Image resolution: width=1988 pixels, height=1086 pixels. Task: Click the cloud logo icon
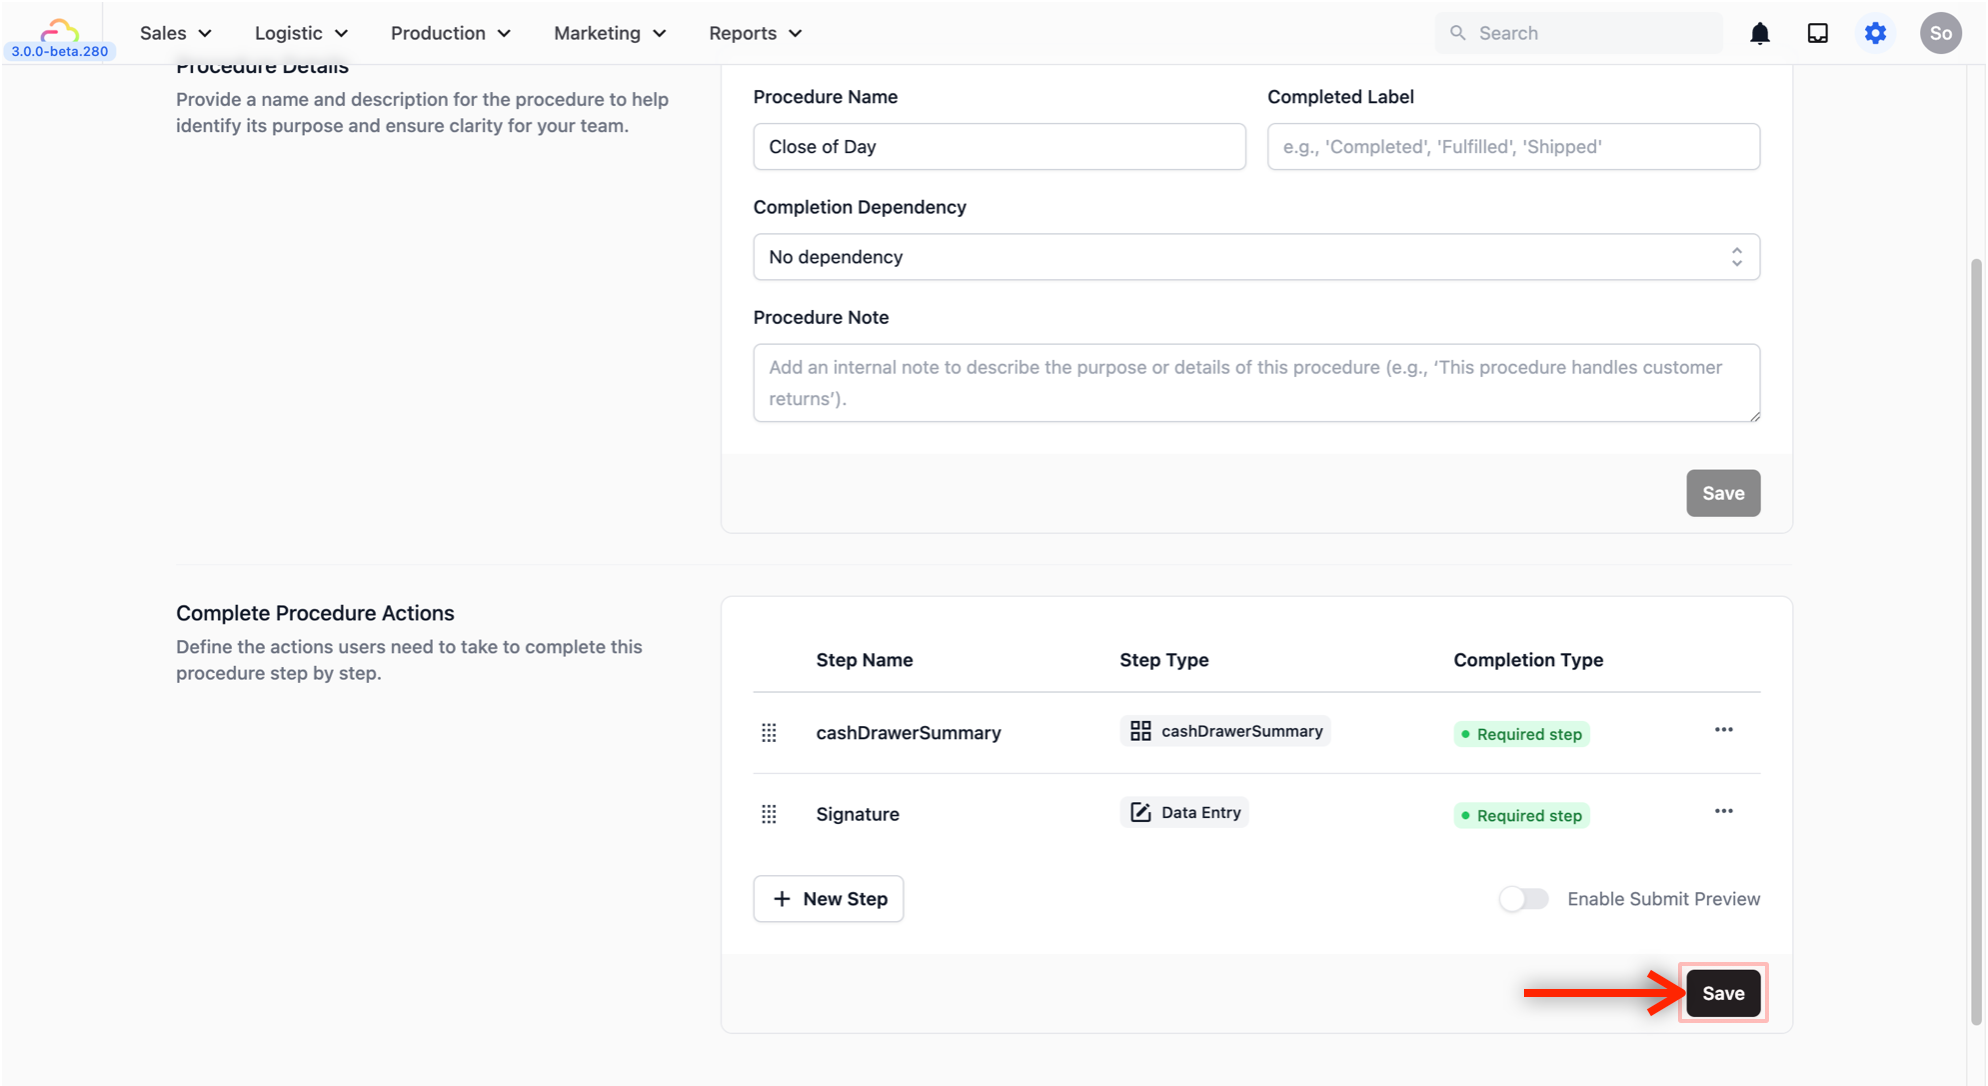click(59, 28)
